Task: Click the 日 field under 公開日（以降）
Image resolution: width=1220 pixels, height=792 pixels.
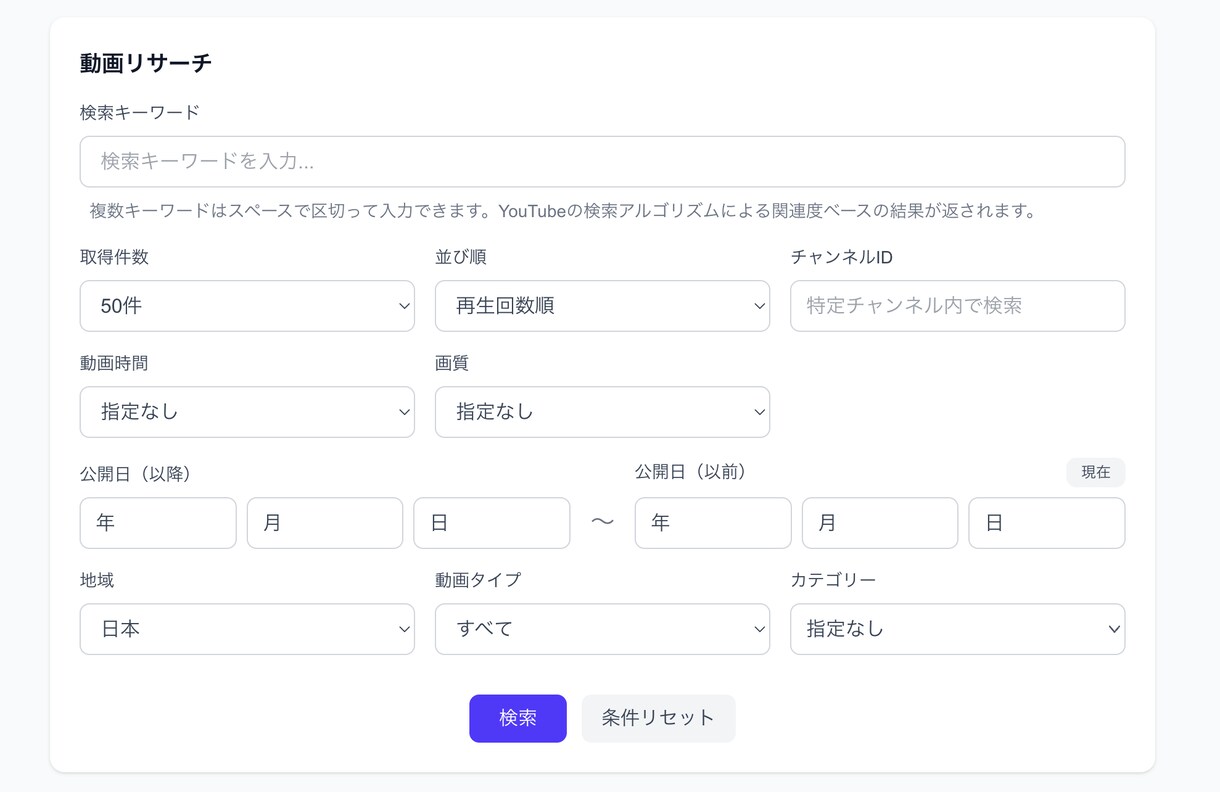Action: (x=492, y=523)
